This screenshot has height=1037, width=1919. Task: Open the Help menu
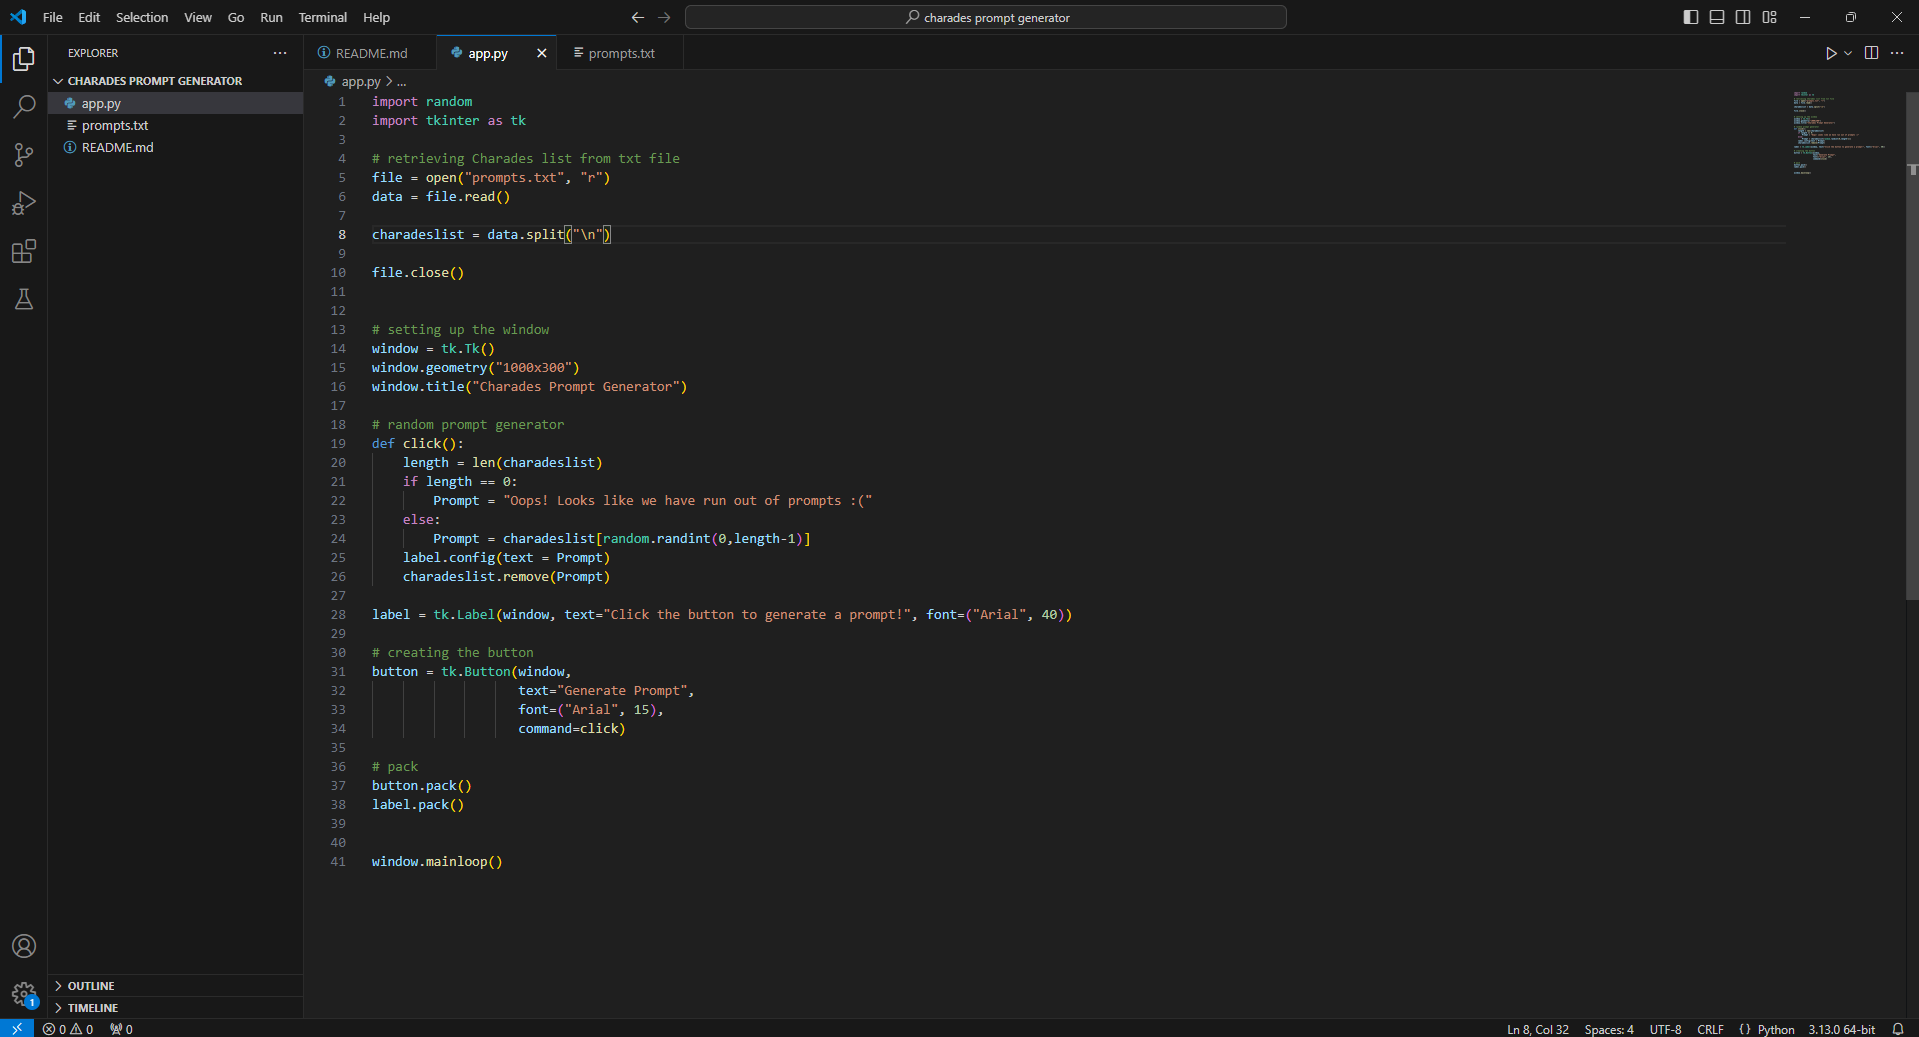click(377, 17)
